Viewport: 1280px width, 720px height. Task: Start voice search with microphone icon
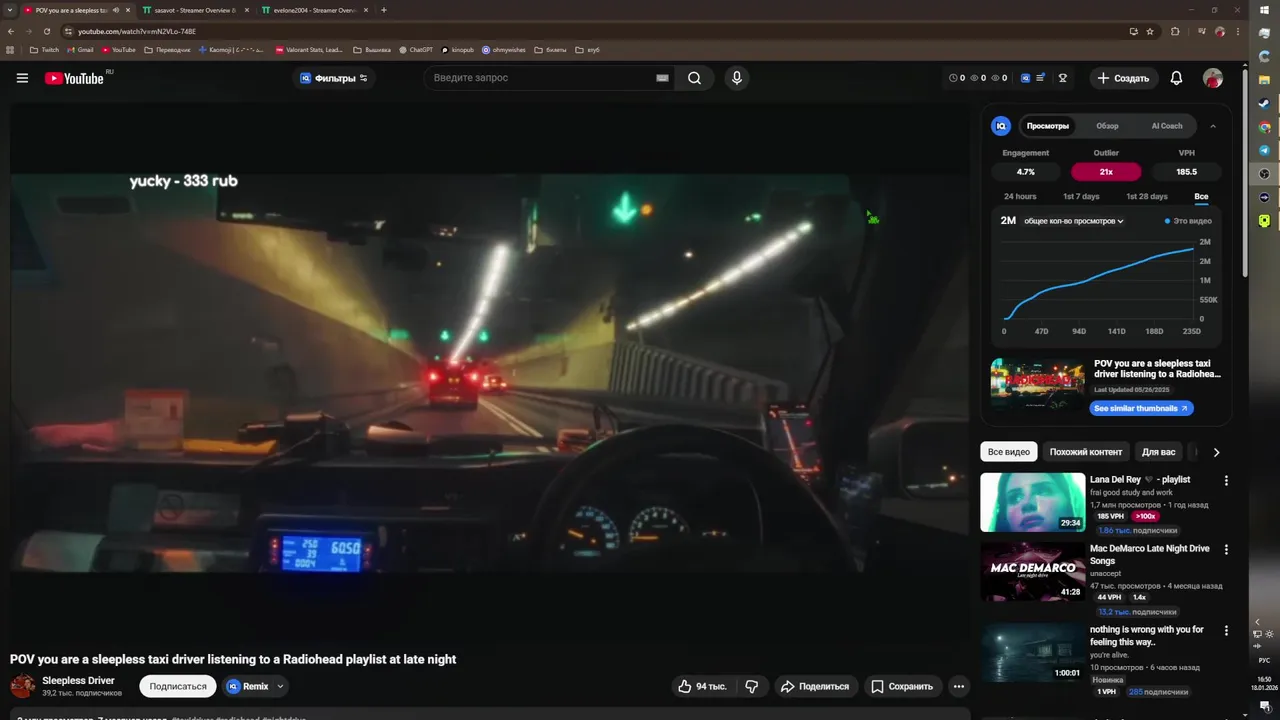pyautogui.click(x=737, y=78)
